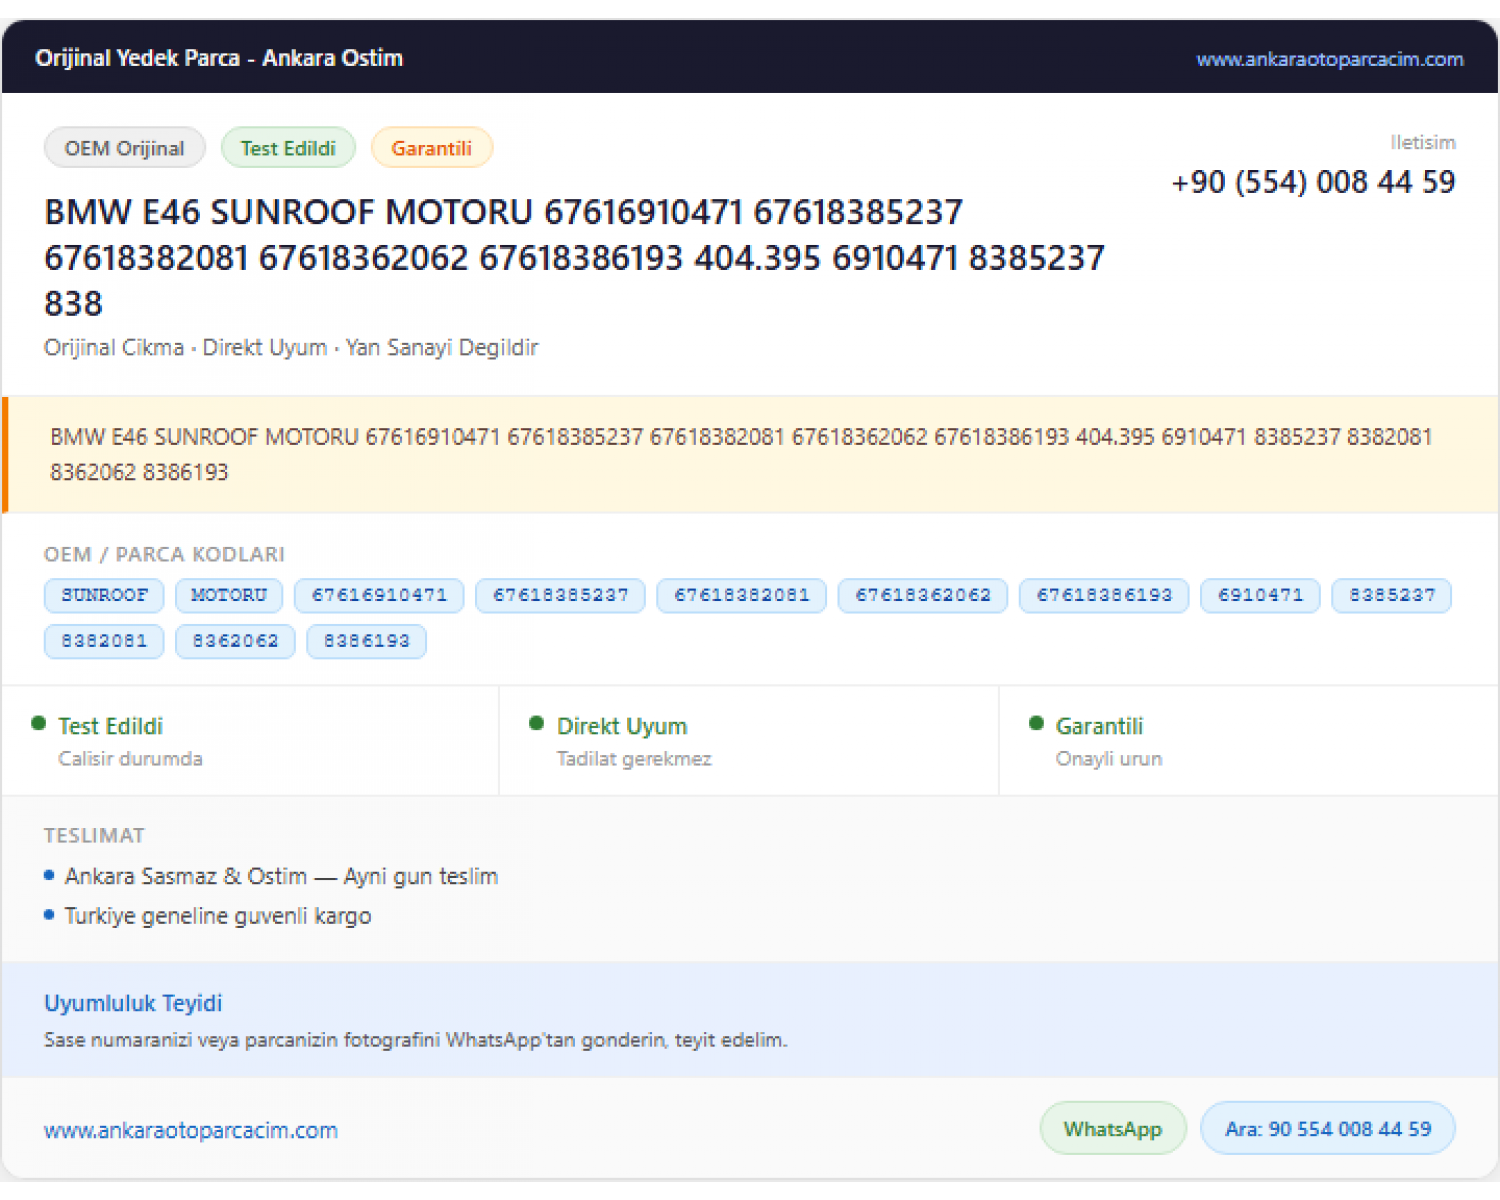The width and height of the screenshot is (1500, 1200).
Task: Click the green dot beside Direkt Uyum
Action: [x=536, y=723]
